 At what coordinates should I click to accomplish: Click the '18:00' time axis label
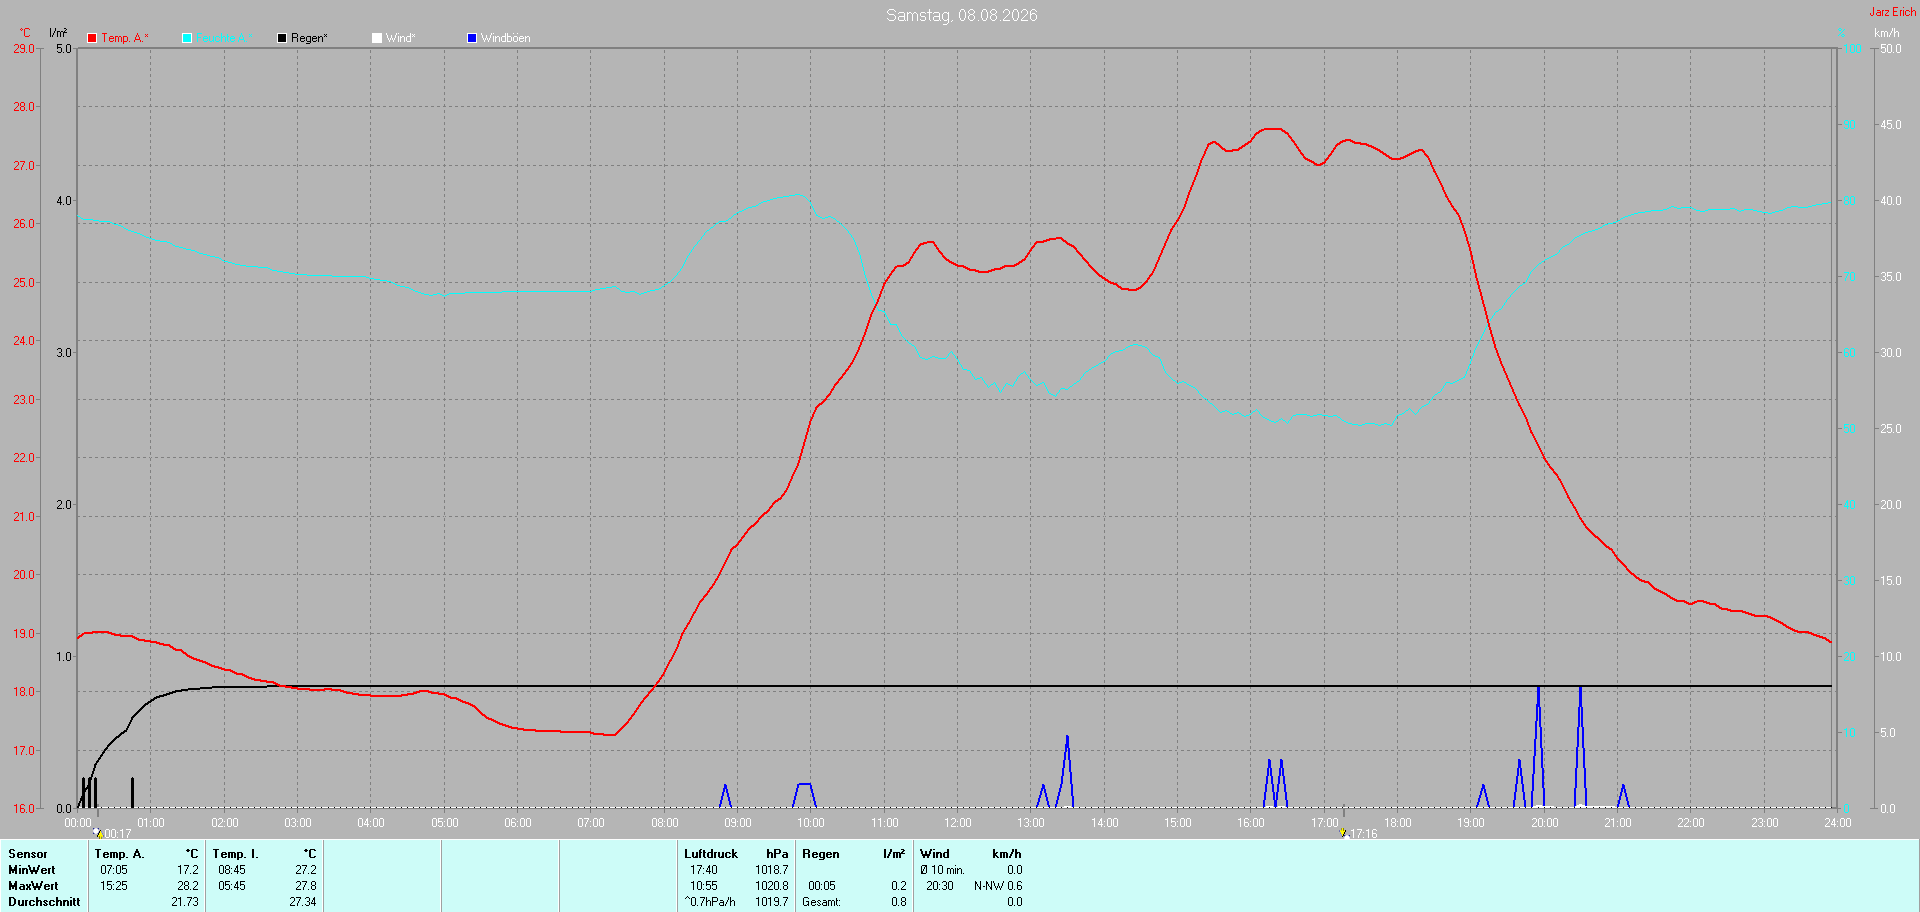[x=1398, y=823]
